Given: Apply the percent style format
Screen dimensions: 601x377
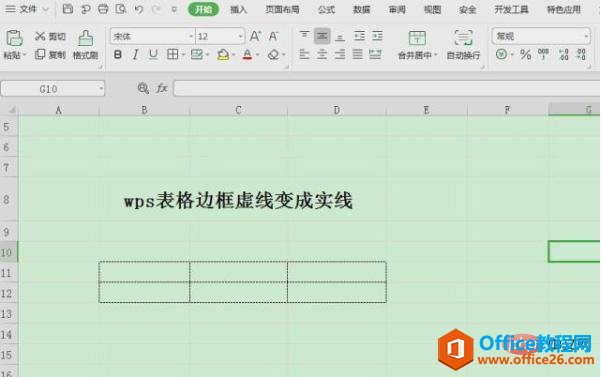Looking at the screenshot, I should point(525,54).
